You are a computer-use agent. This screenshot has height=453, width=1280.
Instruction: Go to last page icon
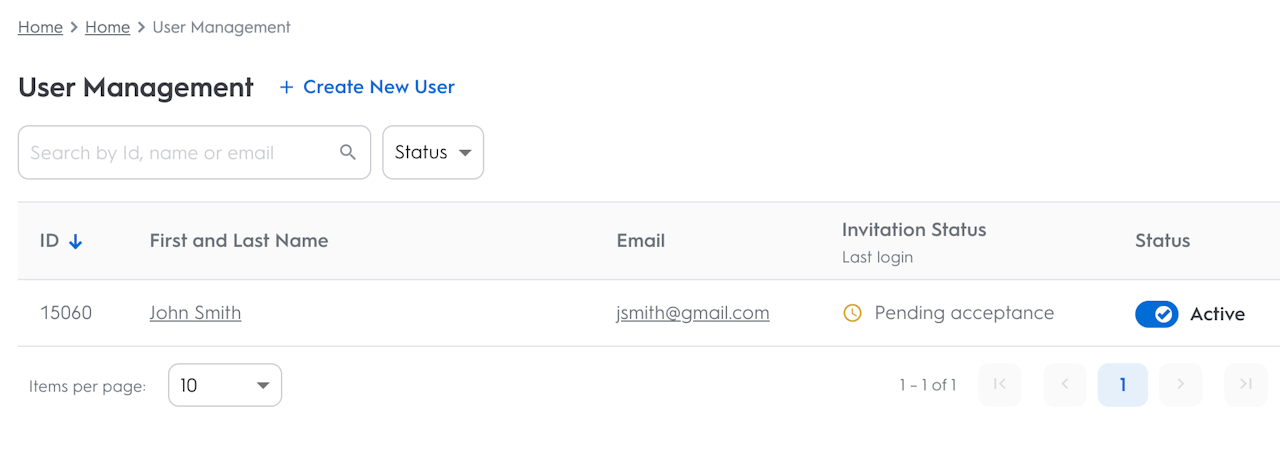(x=1245, y=384)
